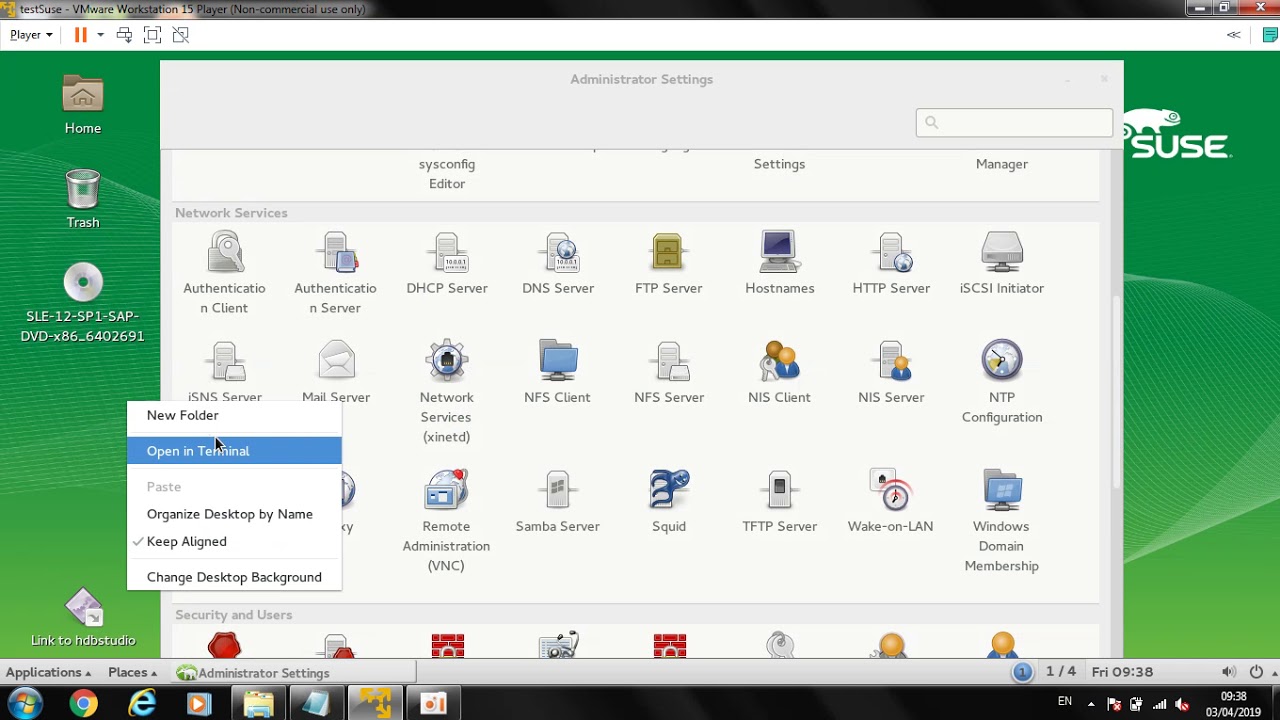1280x720 pixels.
Task: Launch HTTP Server configuration
Action: pos(891,263)
